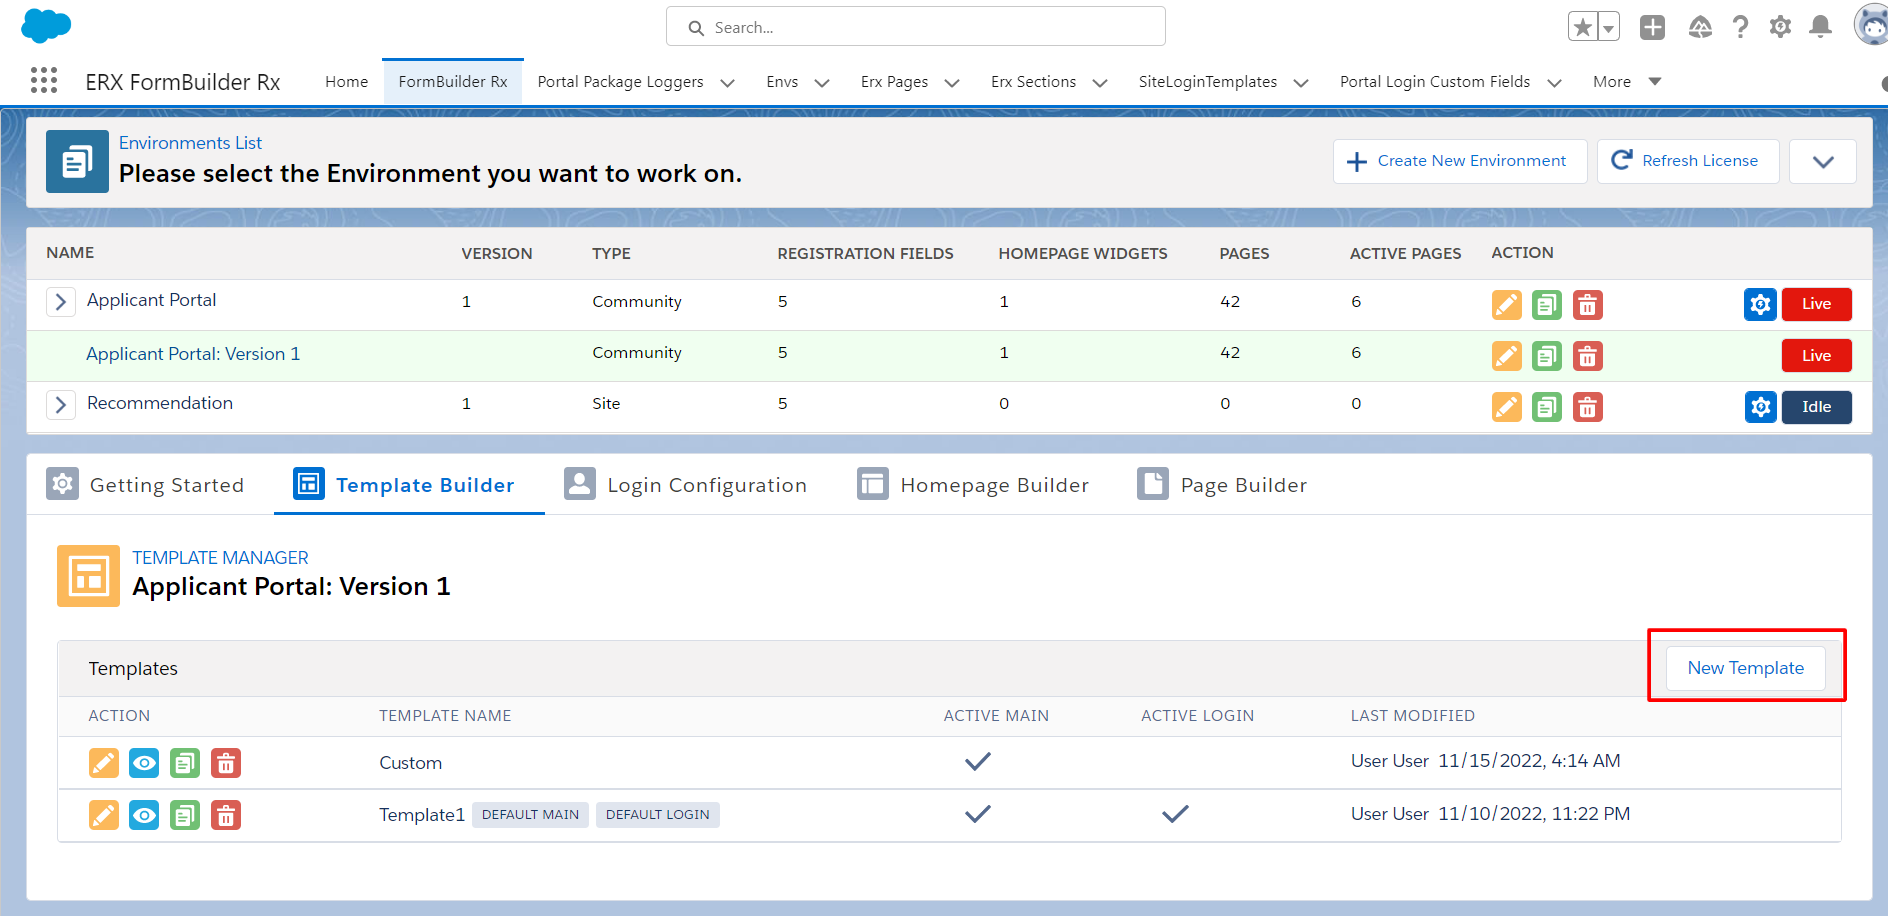Open the Erx Pages dropdown chevron

click(952, 83)
